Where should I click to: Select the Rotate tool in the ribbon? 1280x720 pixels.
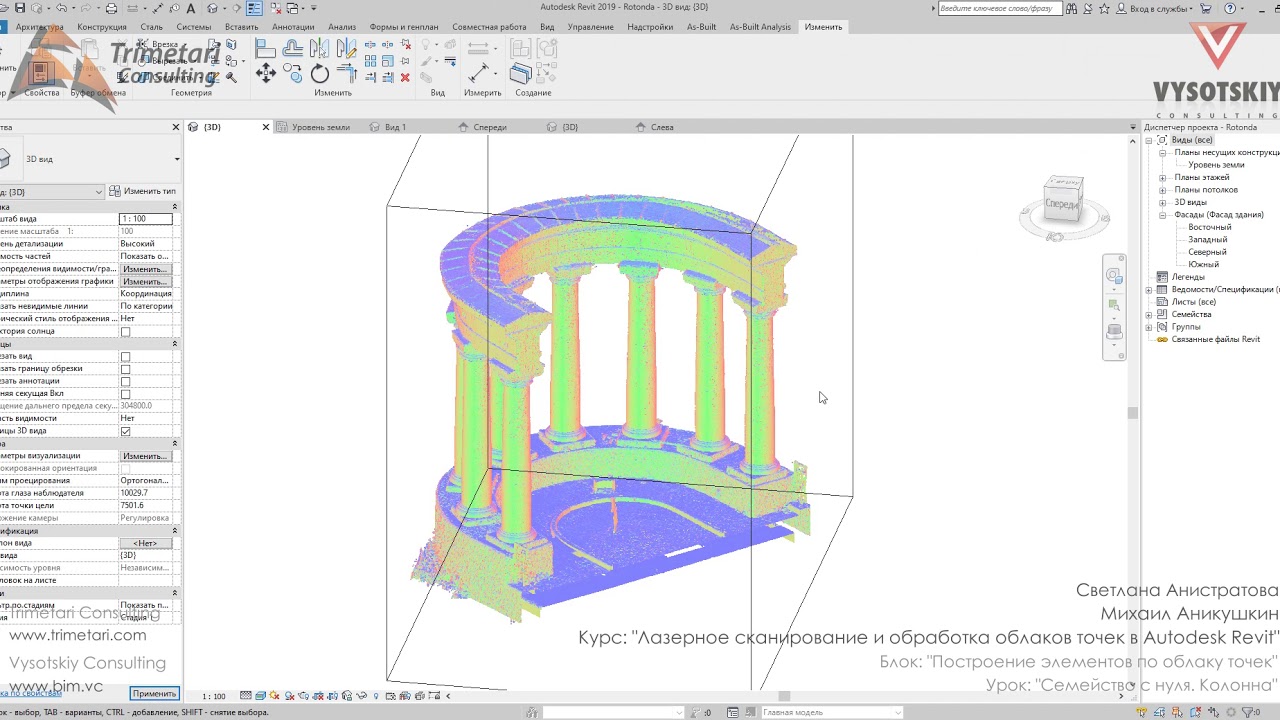(x=320, y=73)
